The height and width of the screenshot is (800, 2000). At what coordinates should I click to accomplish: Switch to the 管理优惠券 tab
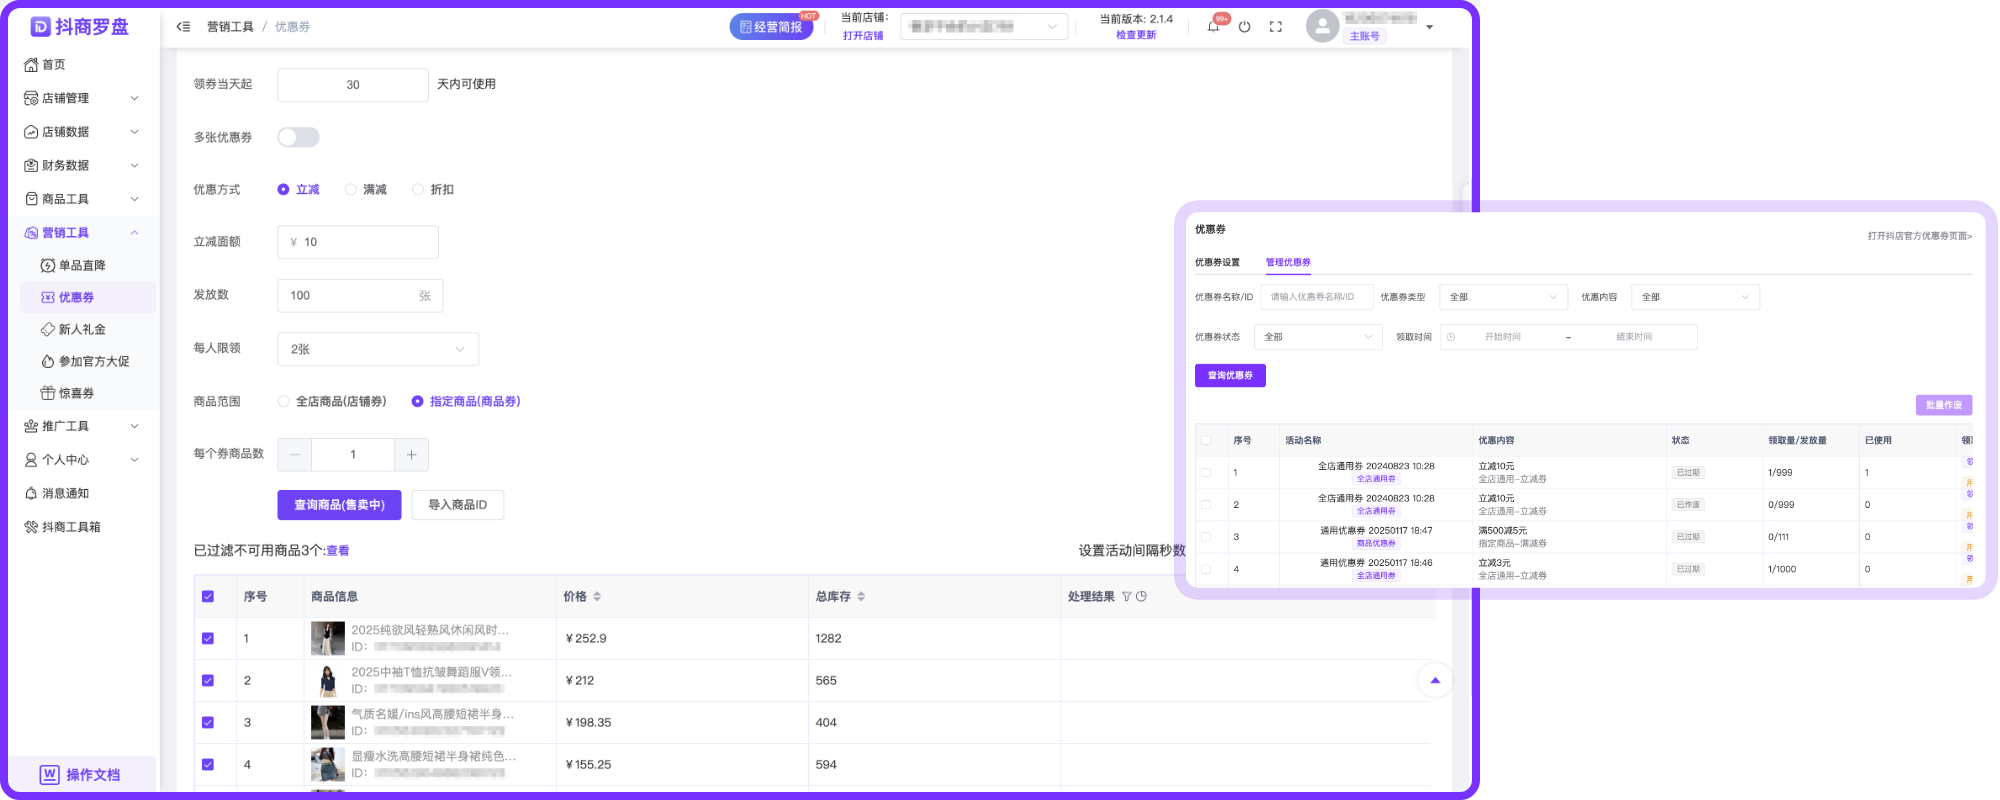point(1288,263)
